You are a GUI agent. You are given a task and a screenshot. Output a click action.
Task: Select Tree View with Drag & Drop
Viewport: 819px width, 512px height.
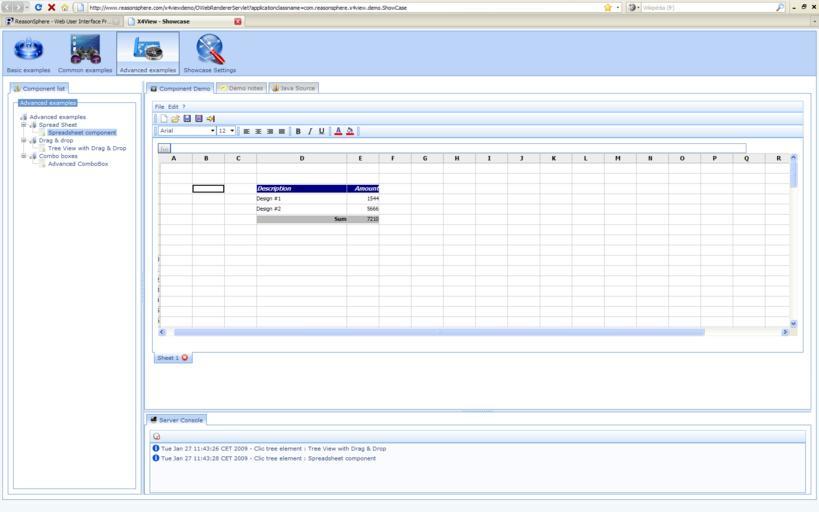87,148
